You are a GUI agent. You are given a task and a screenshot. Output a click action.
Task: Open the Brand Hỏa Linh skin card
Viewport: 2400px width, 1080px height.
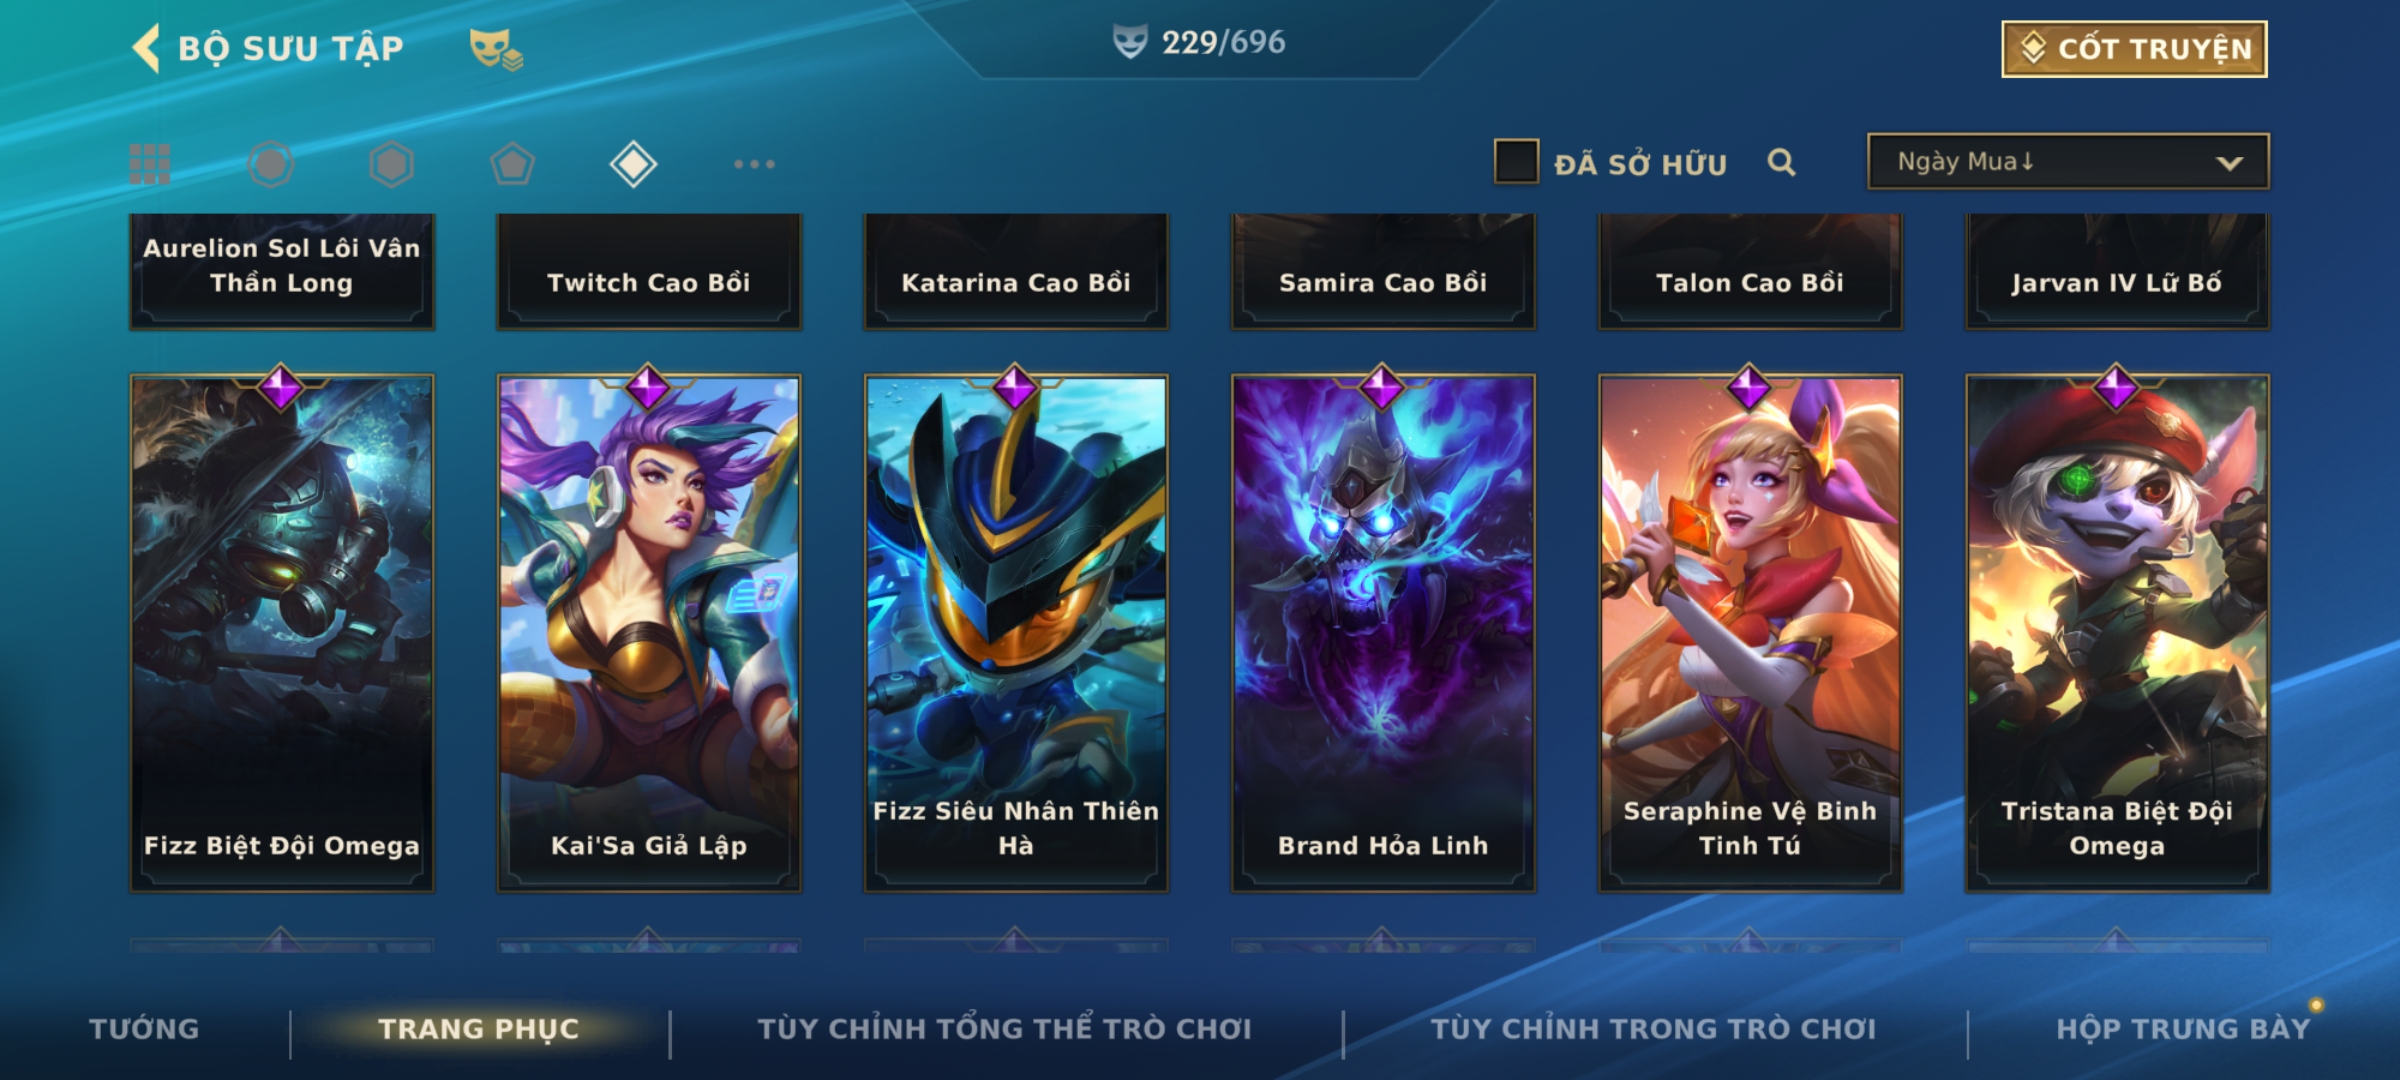(x=1383, y=632)
